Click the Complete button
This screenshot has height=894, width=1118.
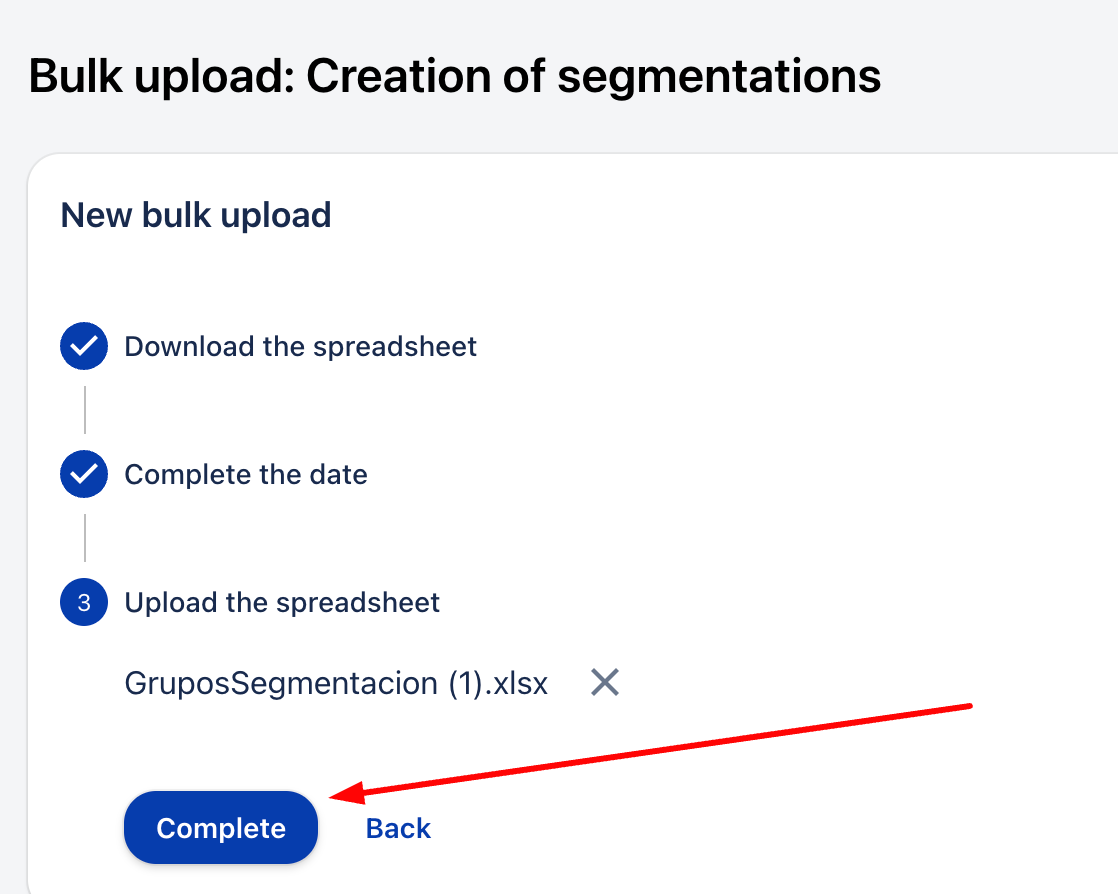[221, 828]
